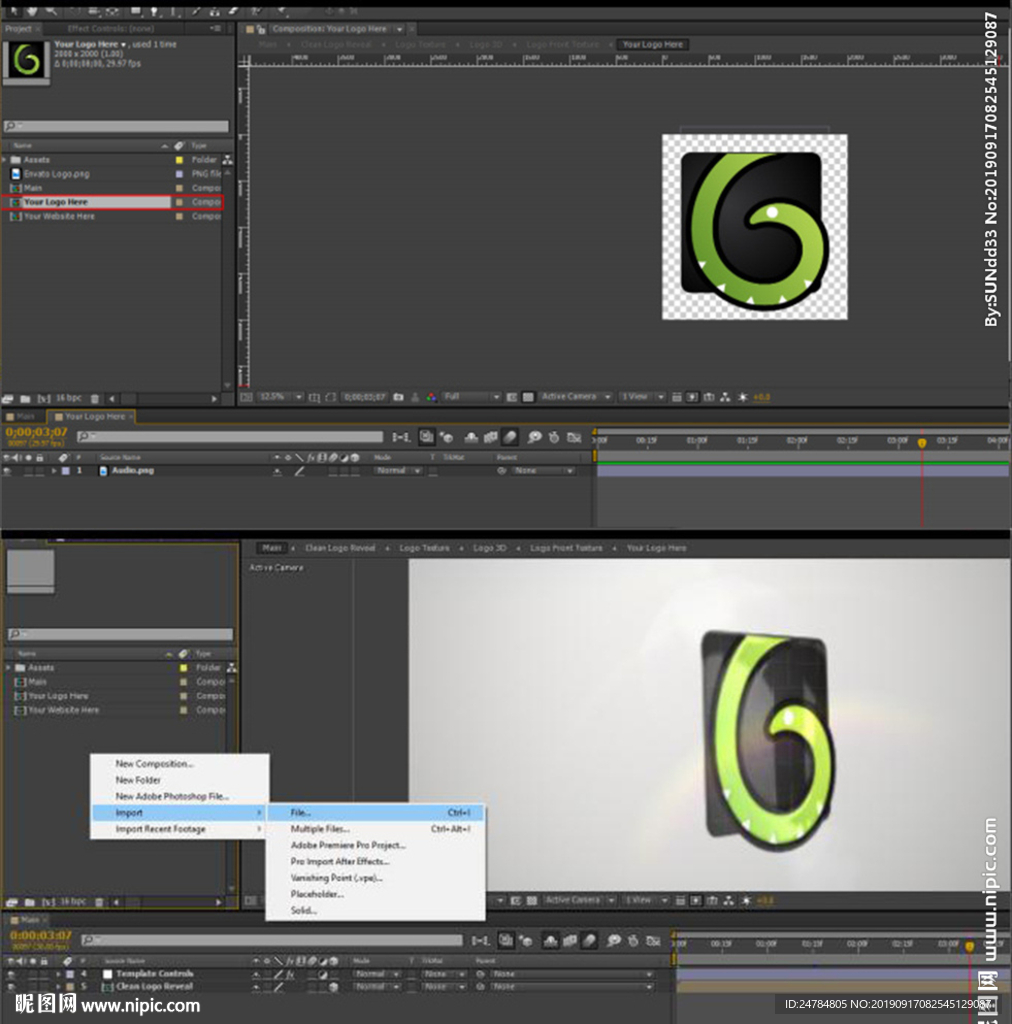1012x1024 pixels.
Task: Select File... in Import submenu
Action: click(x=376, y=813)
